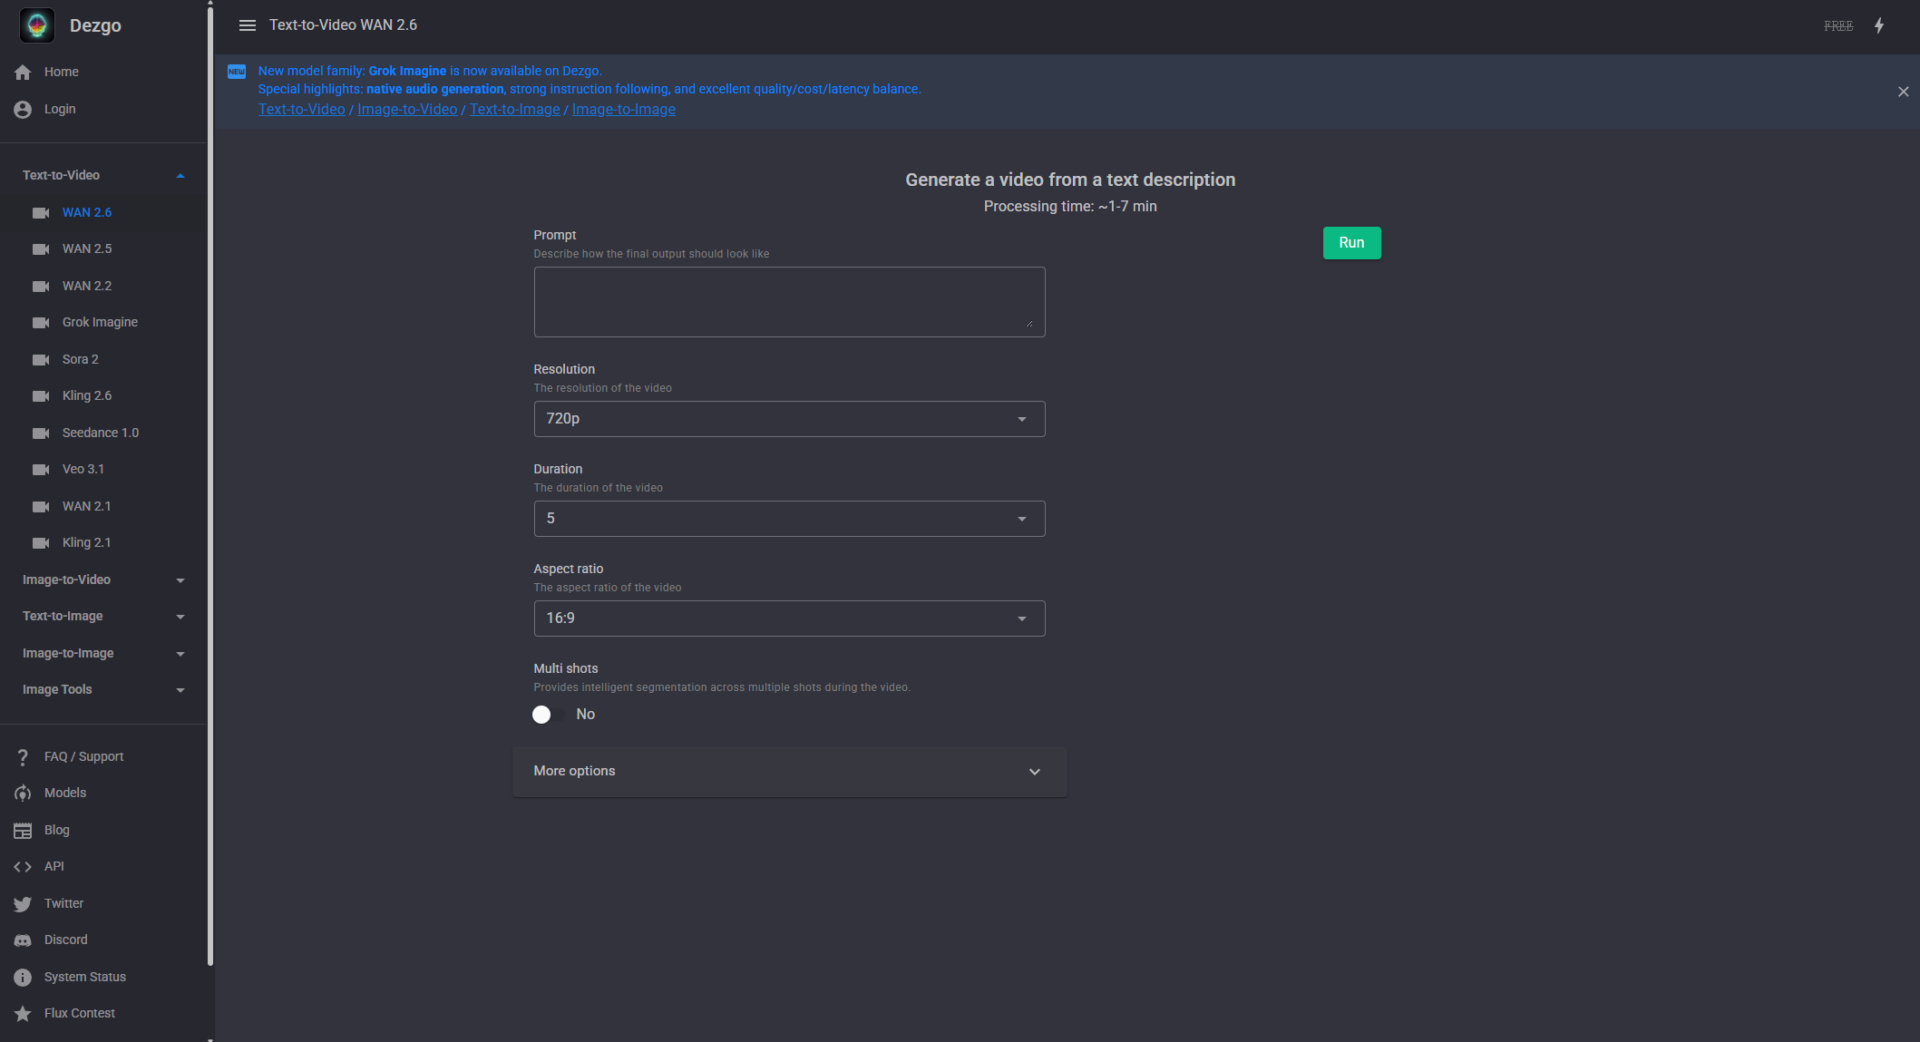1920x1042 pixels.
Task: Dismiss the Grok Imagine announcement banner
Action: click(1903, 92)
